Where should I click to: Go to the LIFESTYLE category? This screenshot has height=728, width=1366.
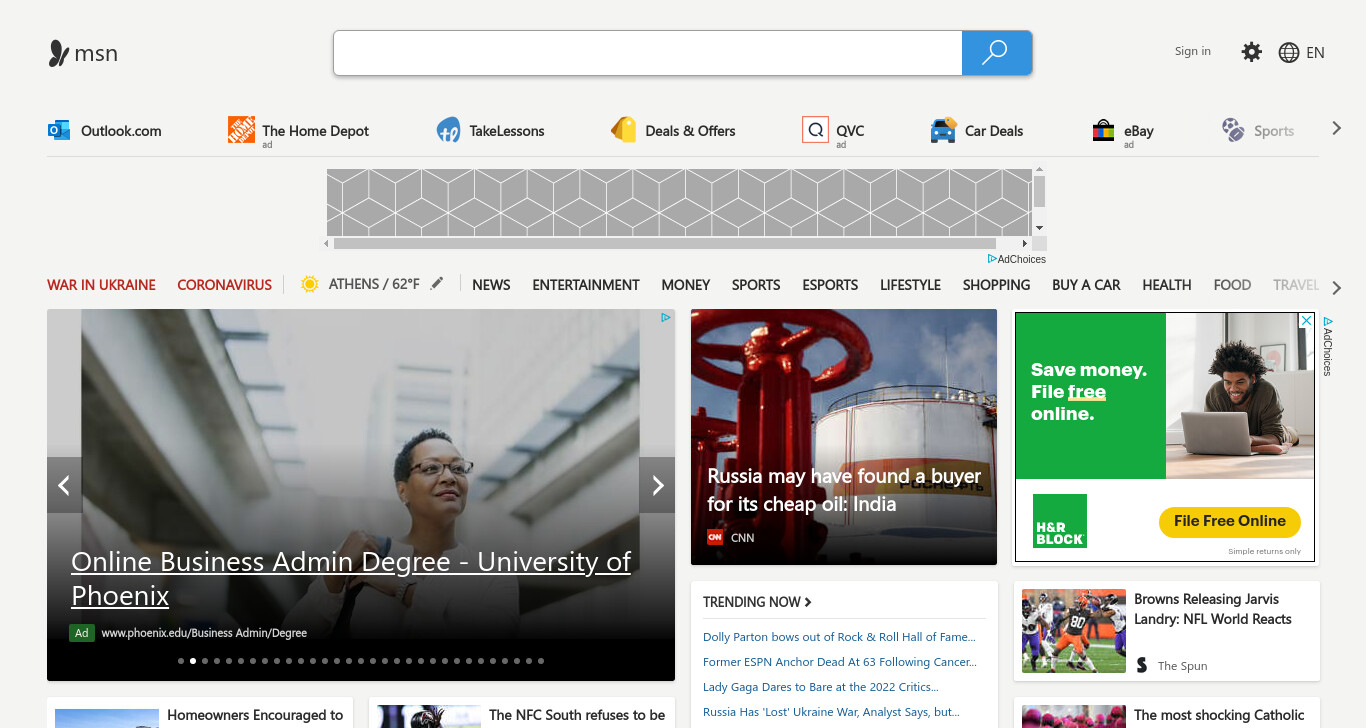(x=910, y=285)
